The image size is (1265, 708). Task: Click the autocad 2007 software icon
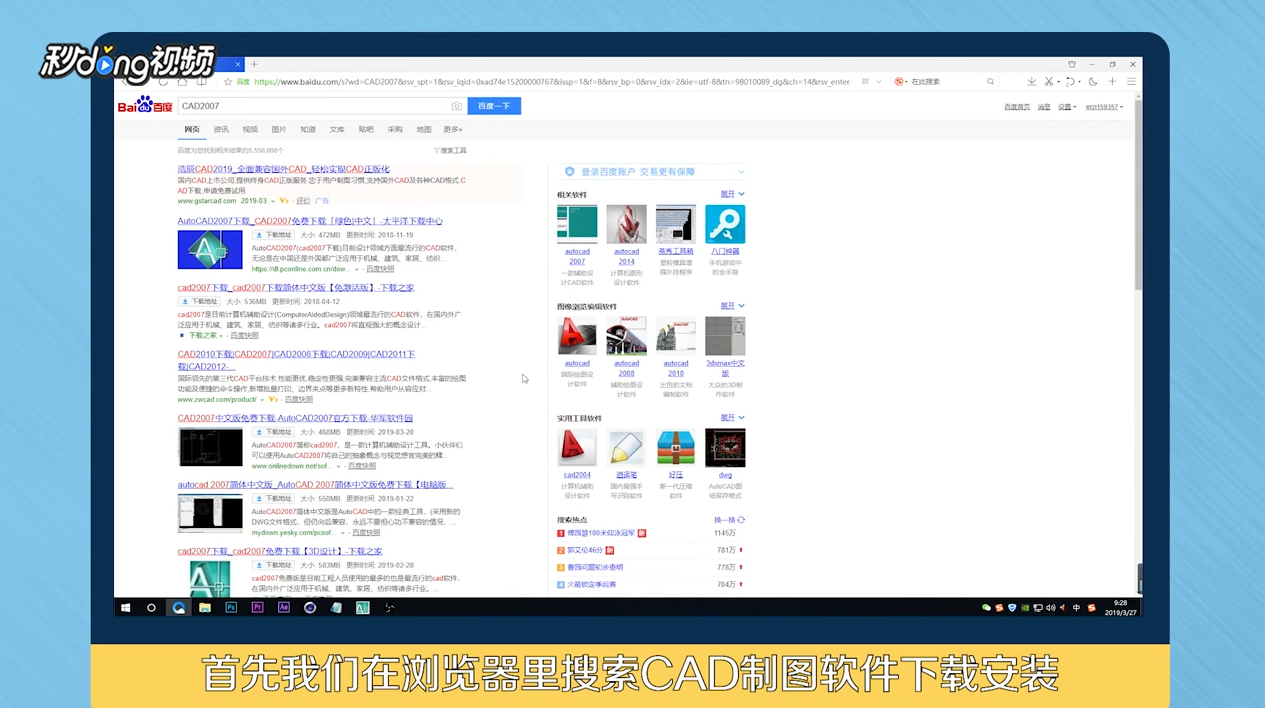click(x=577, y=224)
